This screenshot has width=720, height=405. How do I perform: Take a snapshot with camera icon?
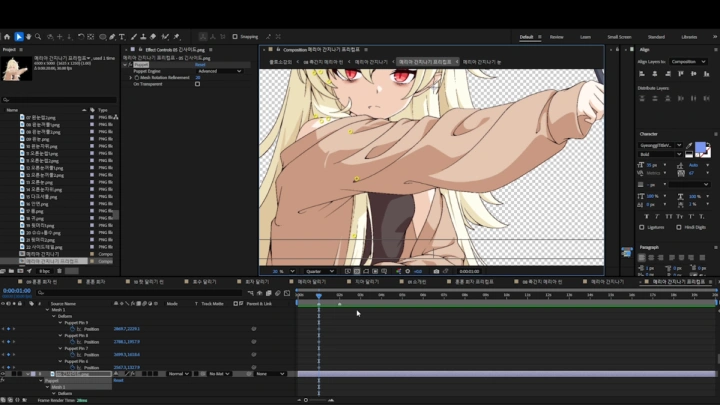click(x=436, y=271)
